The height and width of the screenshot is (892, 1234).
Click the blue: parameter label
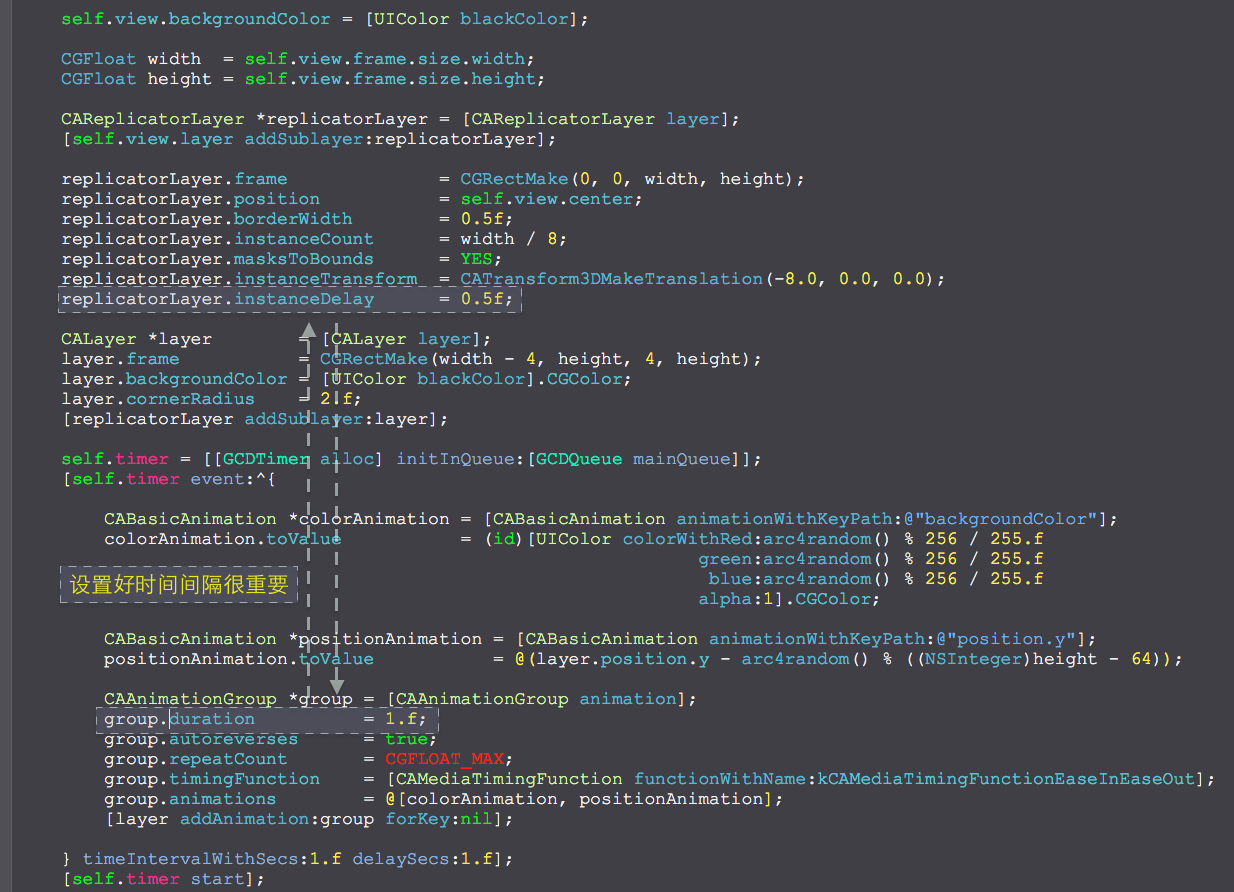736,579
